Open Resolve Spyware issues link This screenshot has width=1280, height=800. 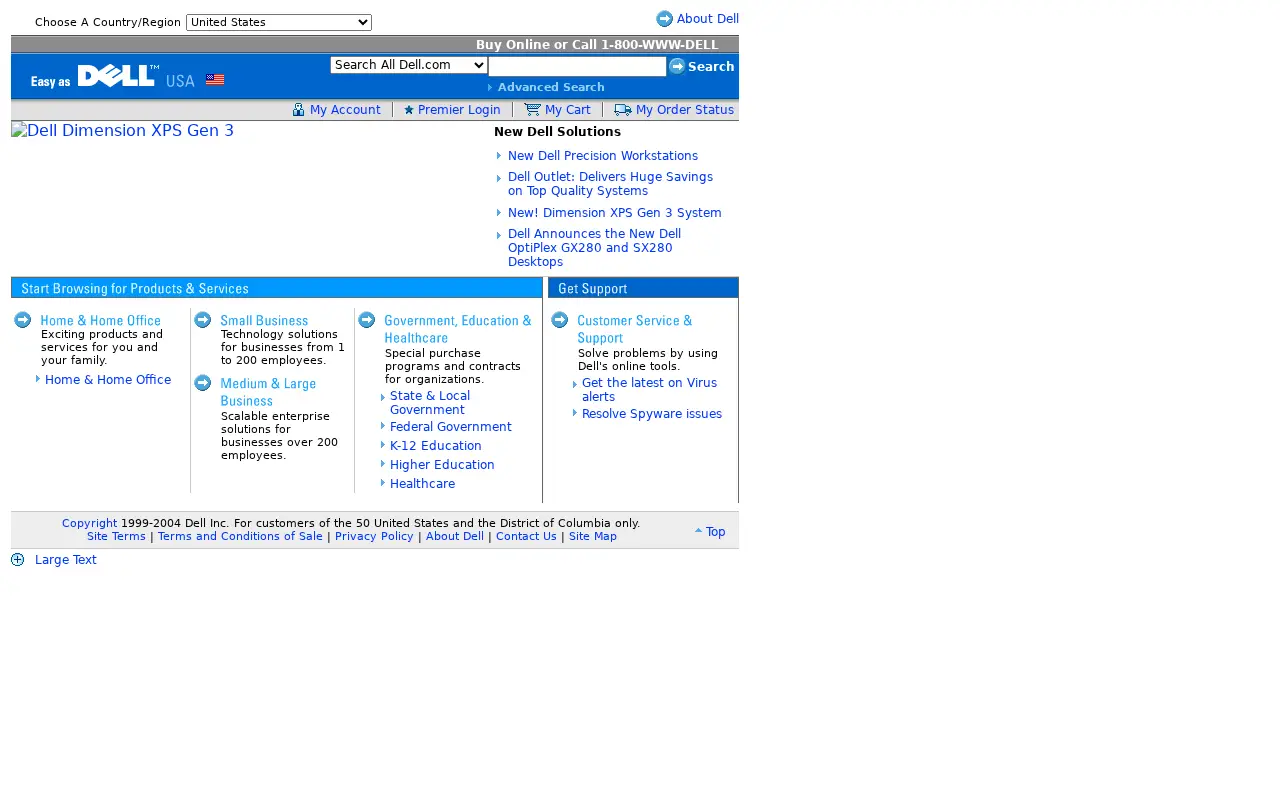click(652, 414)
